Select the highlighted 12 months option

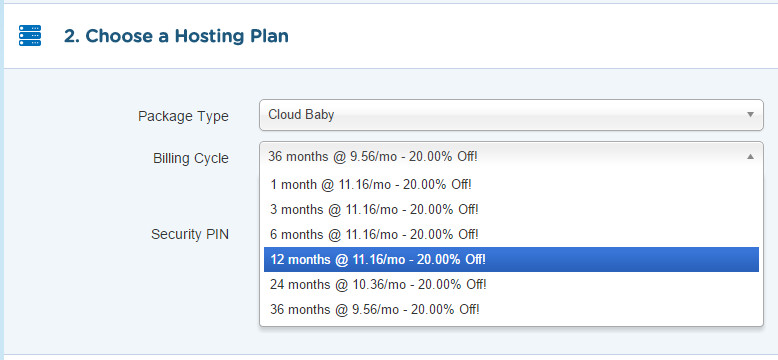(x=511, y=259)
